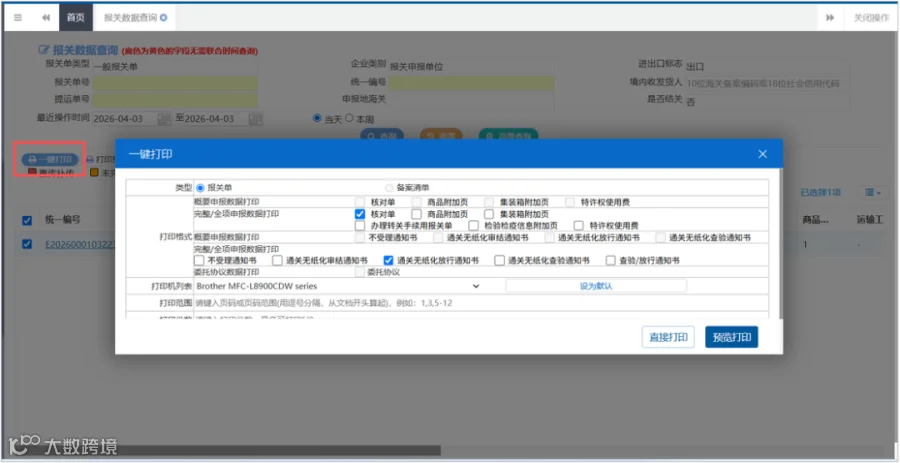Check 集装箱附加页 in 完整/全项 row
The width and height of the screenshot is (900, 463).
[x=489, y=214]
